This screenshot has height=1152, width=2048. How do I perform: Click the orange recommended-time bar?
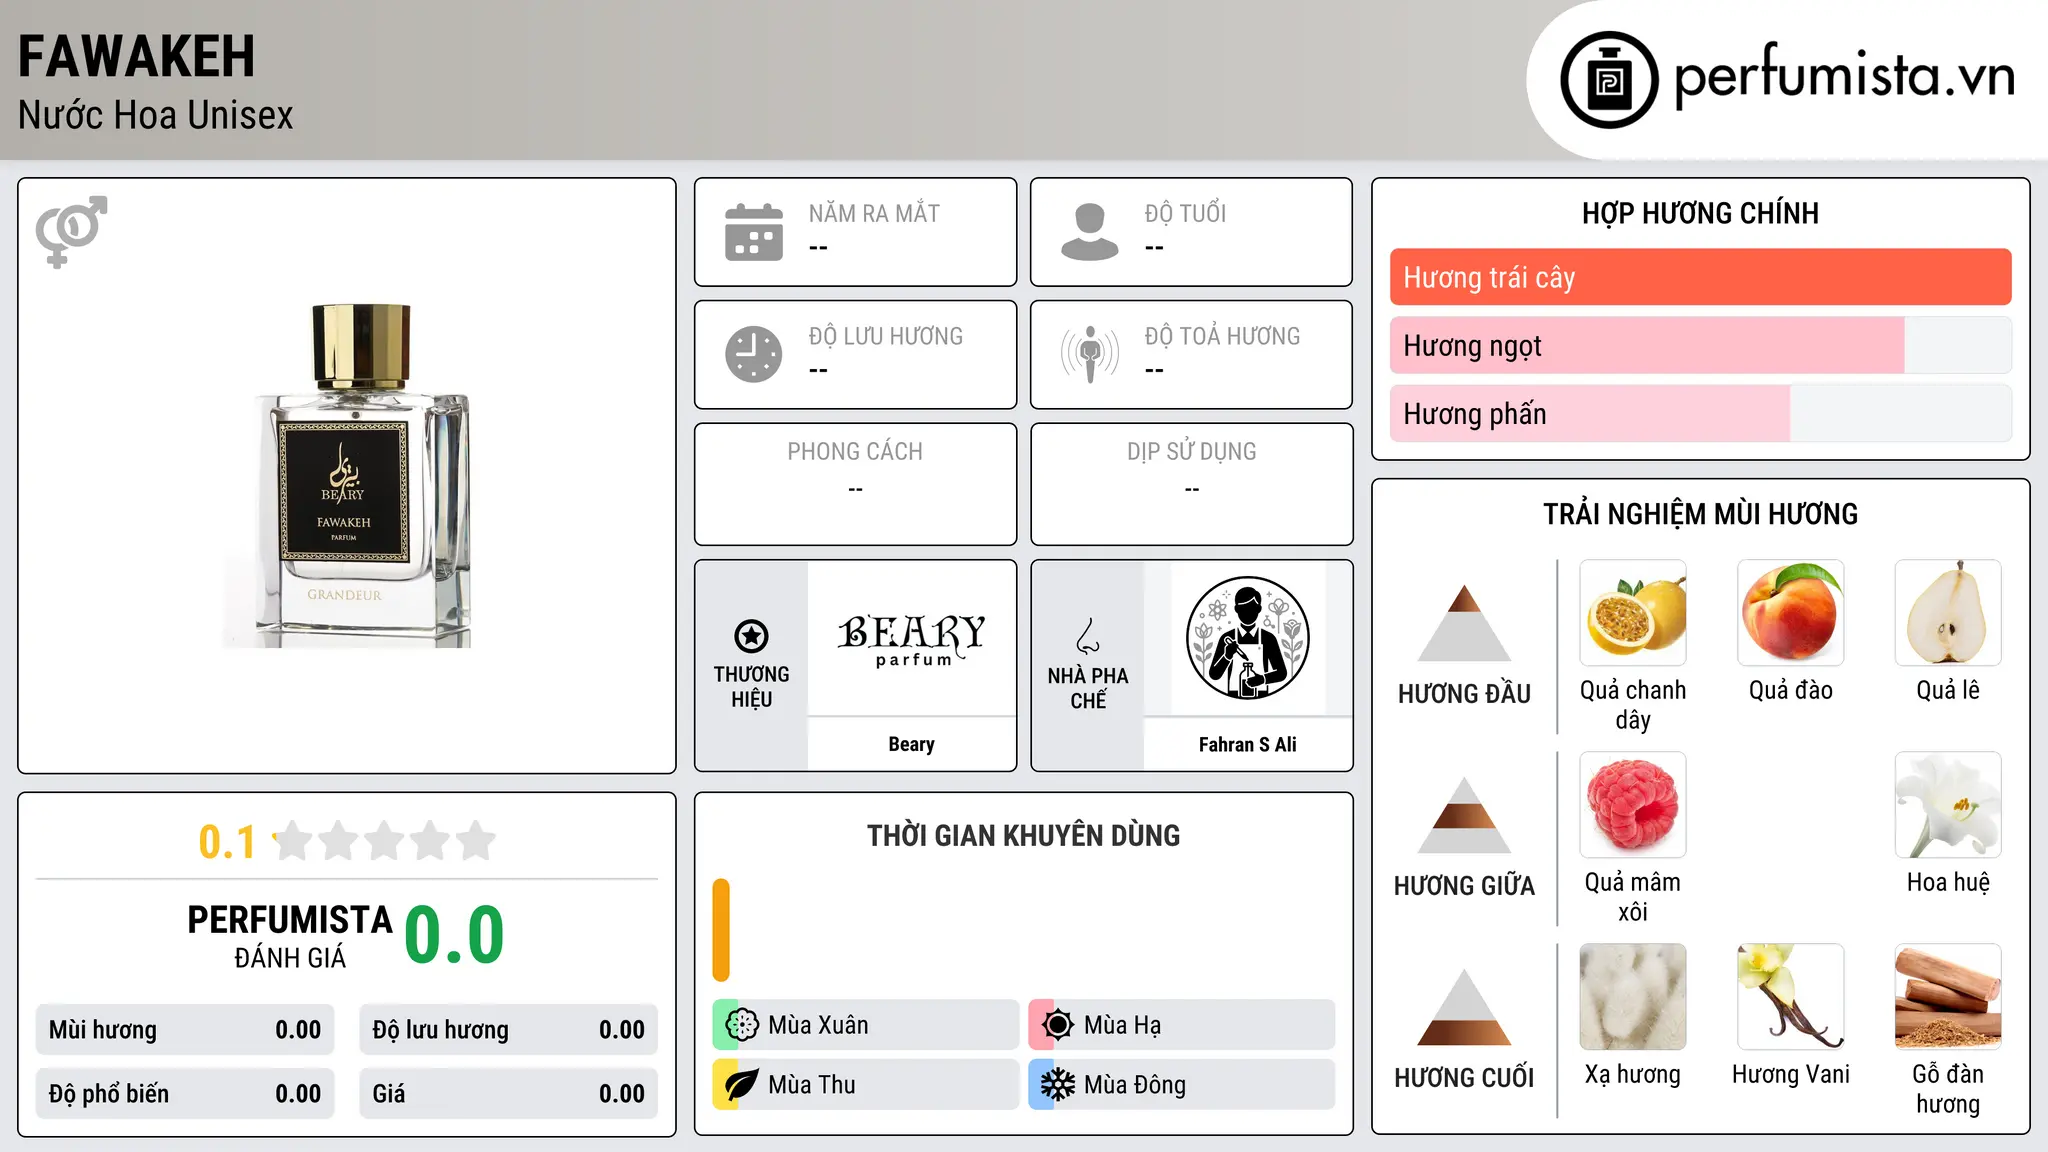[721, 930]
